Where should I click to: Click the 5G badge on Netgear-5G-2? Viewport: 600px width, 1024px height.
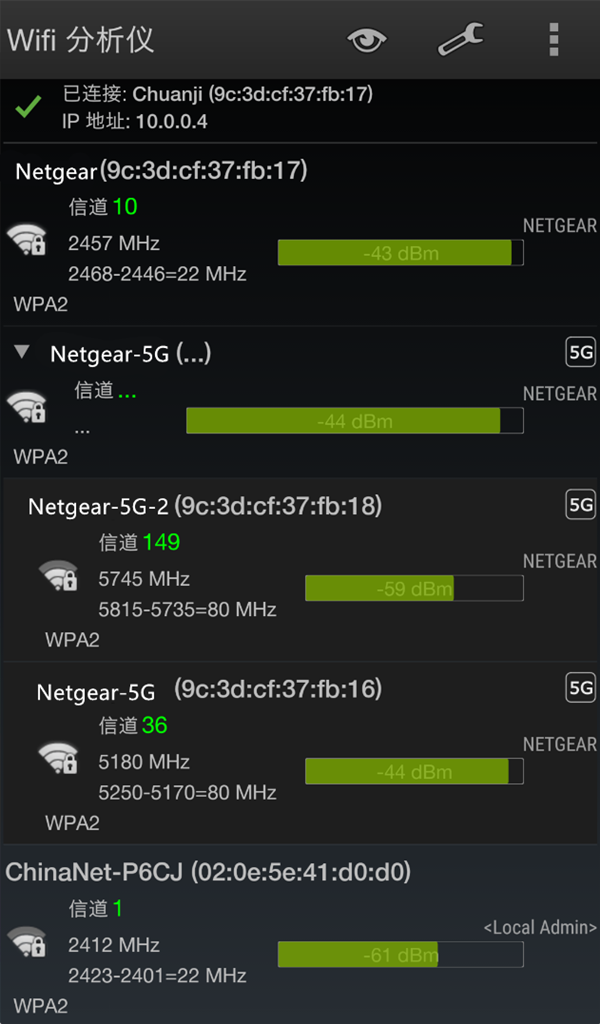[580, 504]
